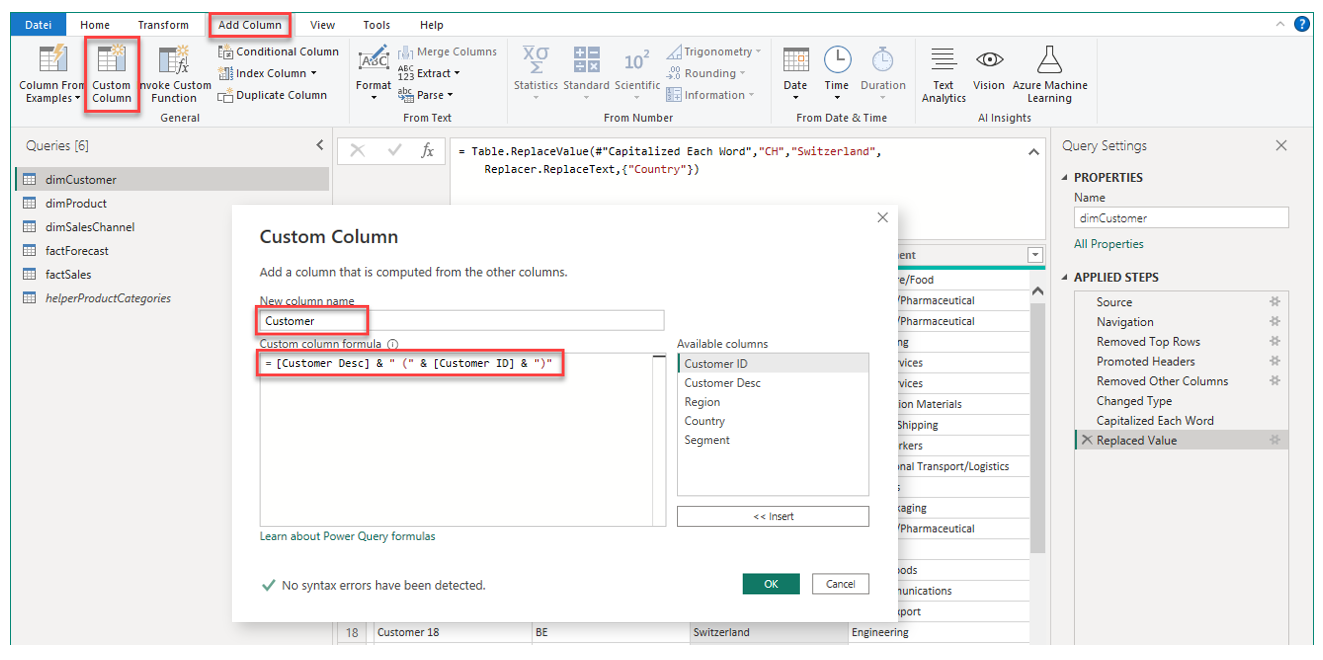Collapse the APPLIED STEPS section
Image resolution: width=1323 pixels, height=660 pixels.
(1064, 278)
